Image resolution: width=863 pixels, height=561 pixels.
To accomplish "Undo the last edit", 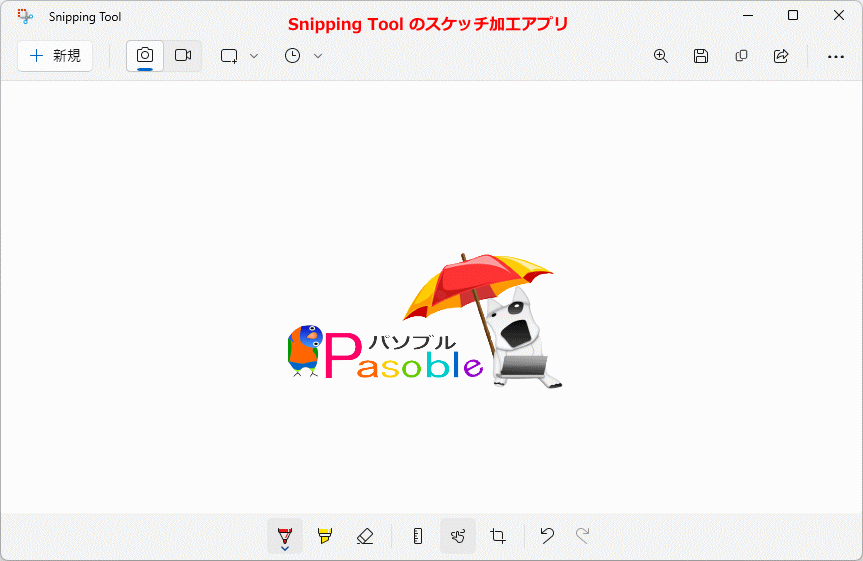I will tap(547, 536).
